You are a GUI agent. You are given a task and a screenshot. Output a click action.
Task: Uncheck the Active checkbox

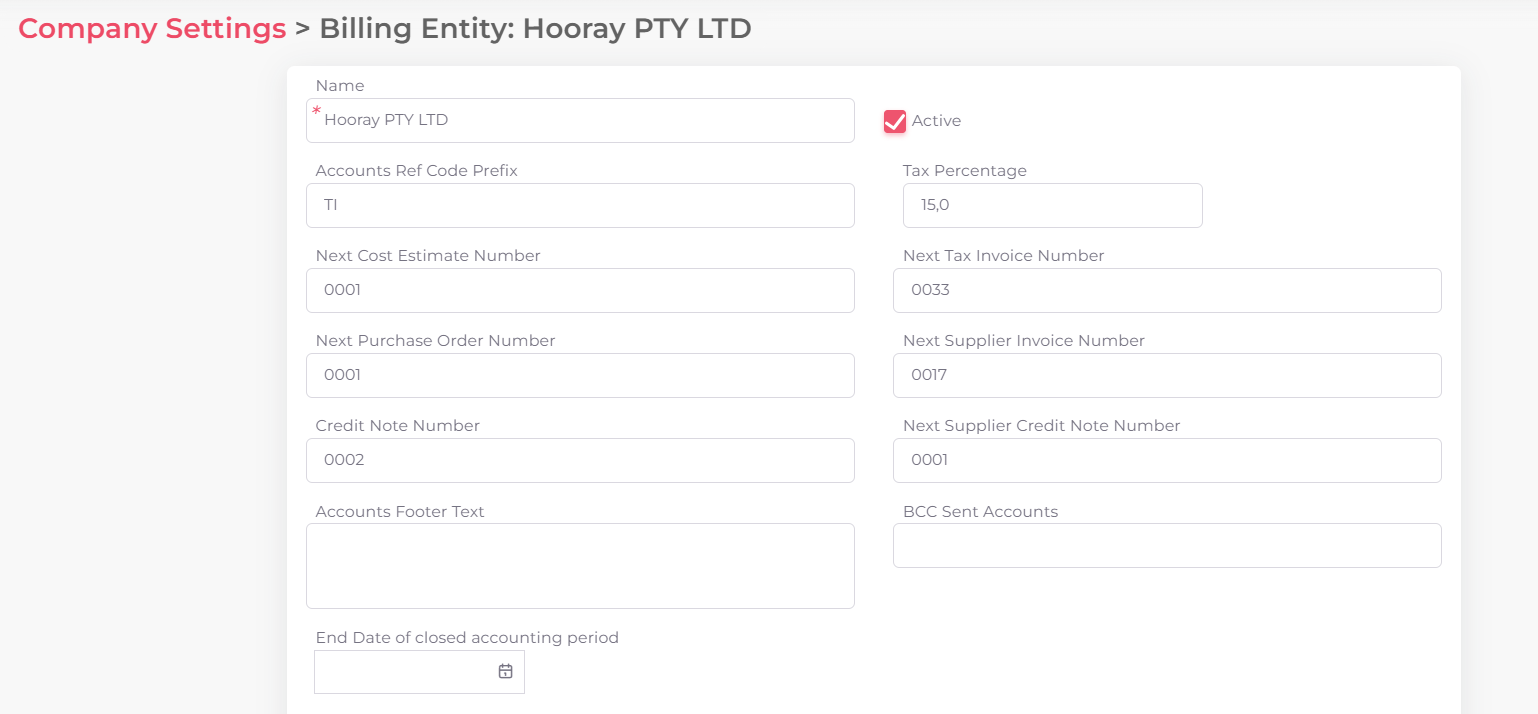[x=893, y=121]
